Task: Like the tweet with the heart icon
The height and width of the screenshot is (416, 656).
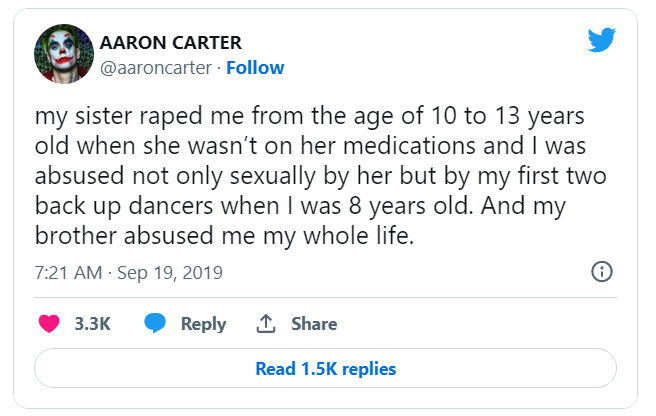Action: [48, 324]
